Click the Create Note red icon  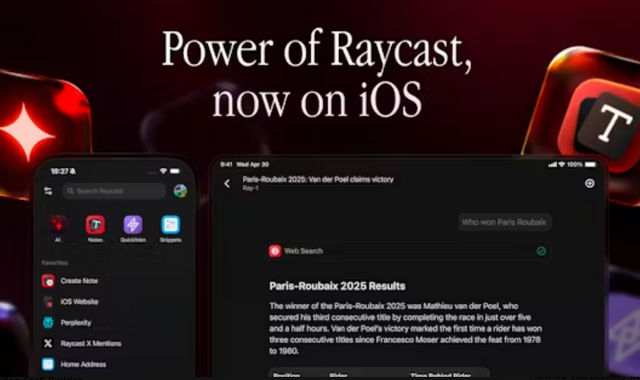[x=48, y=281]
